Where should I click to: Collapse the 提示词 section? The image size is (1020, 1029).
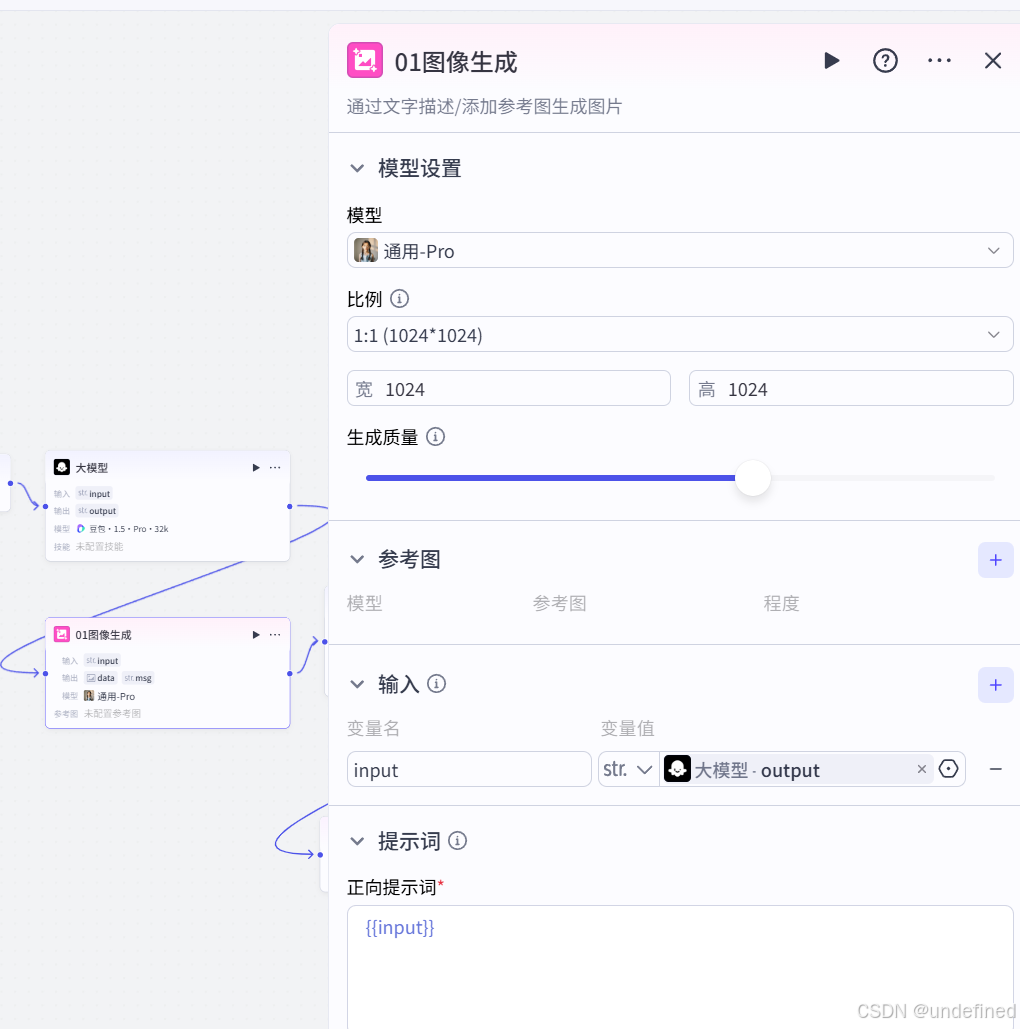tap(357, 841)
